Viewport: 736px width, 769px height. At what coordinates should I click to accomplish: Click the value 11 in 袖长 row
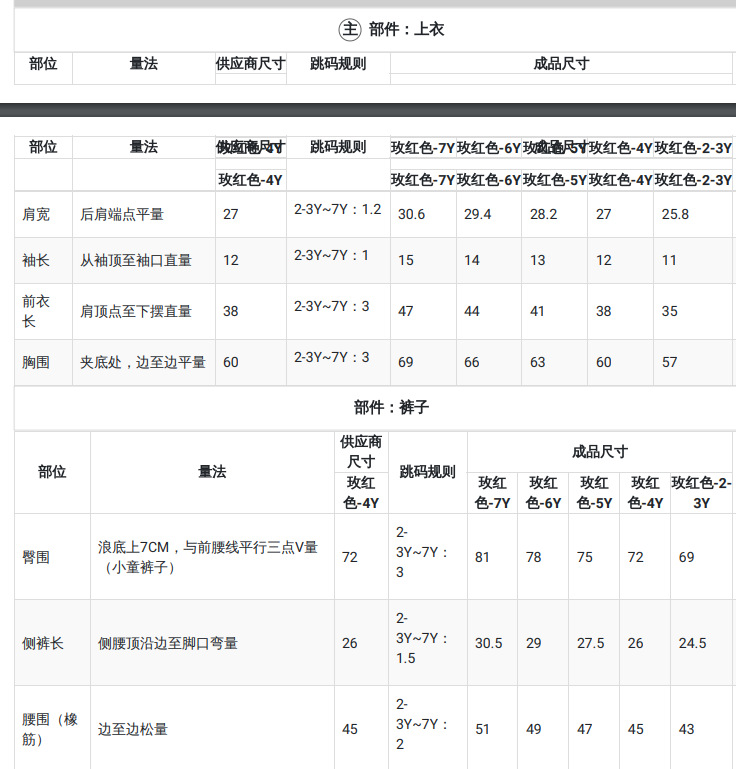tap(669, 260)
